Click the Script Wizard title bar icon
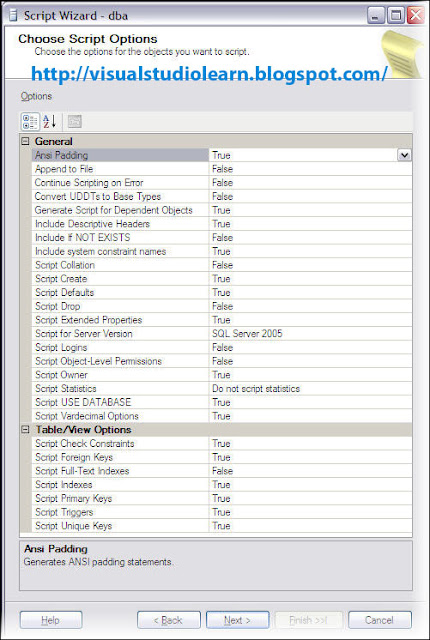Screen dimensions: 430x640 click(x=13, y=16)
